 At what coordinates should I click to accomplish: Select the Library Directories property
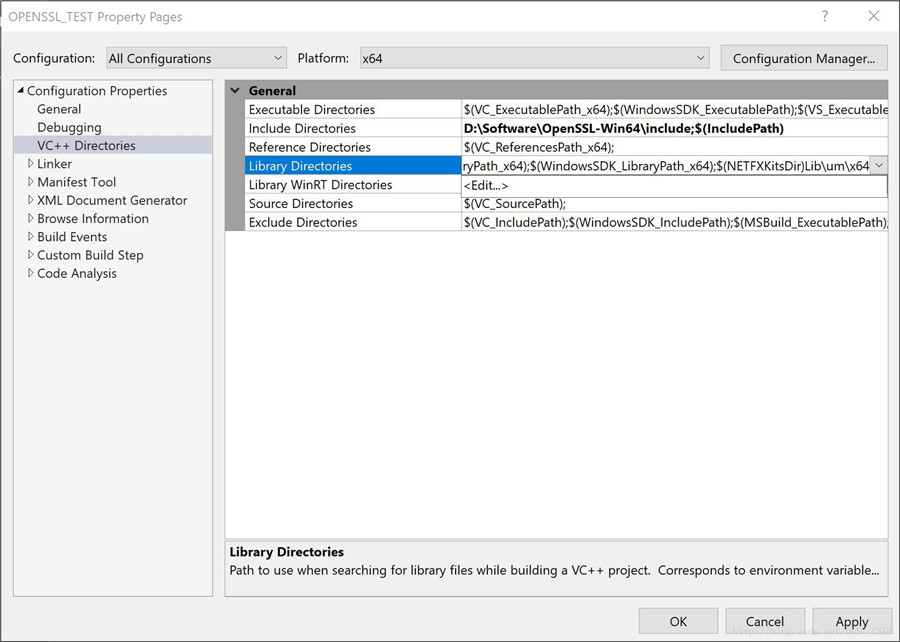353,166
